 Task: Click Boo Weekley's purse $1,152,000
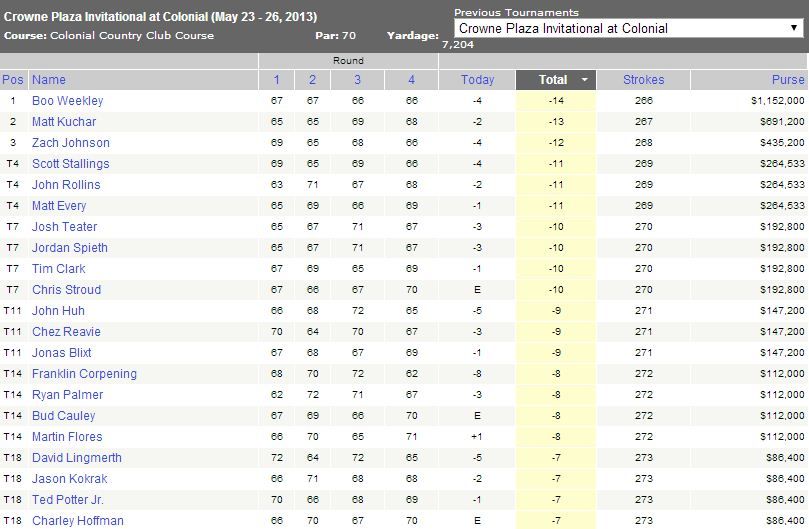click(x=778, y=101)
